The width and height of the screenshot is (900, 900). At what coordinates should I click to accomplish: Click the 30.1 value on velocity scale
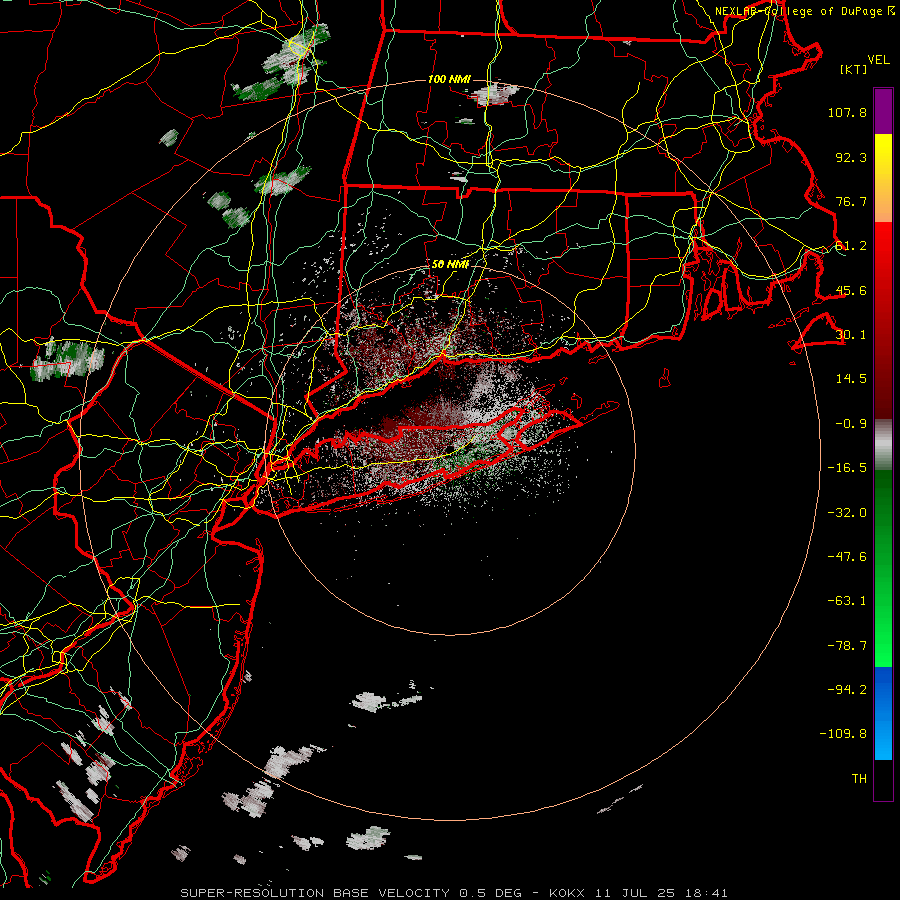pos(851,335)
